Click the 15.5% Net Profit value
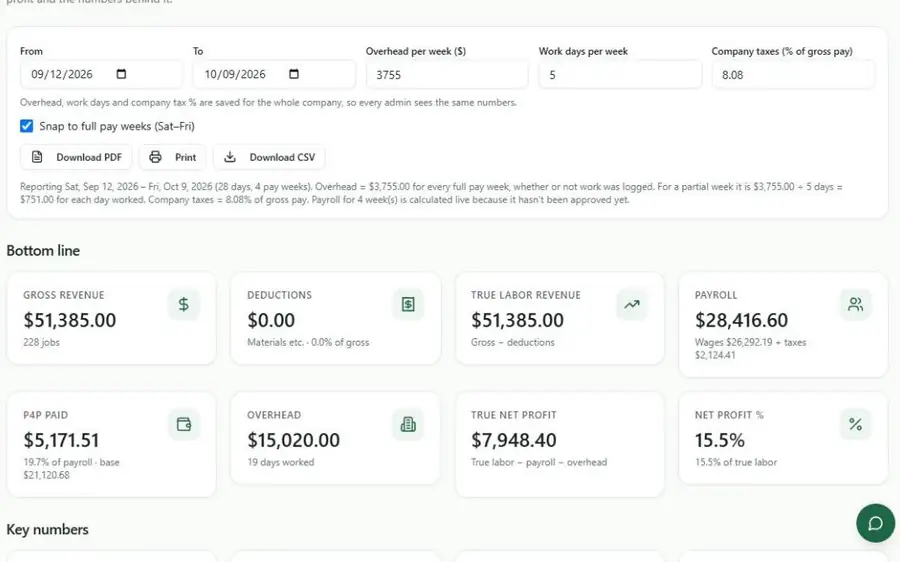900x562 pixels. coord(720,440)
